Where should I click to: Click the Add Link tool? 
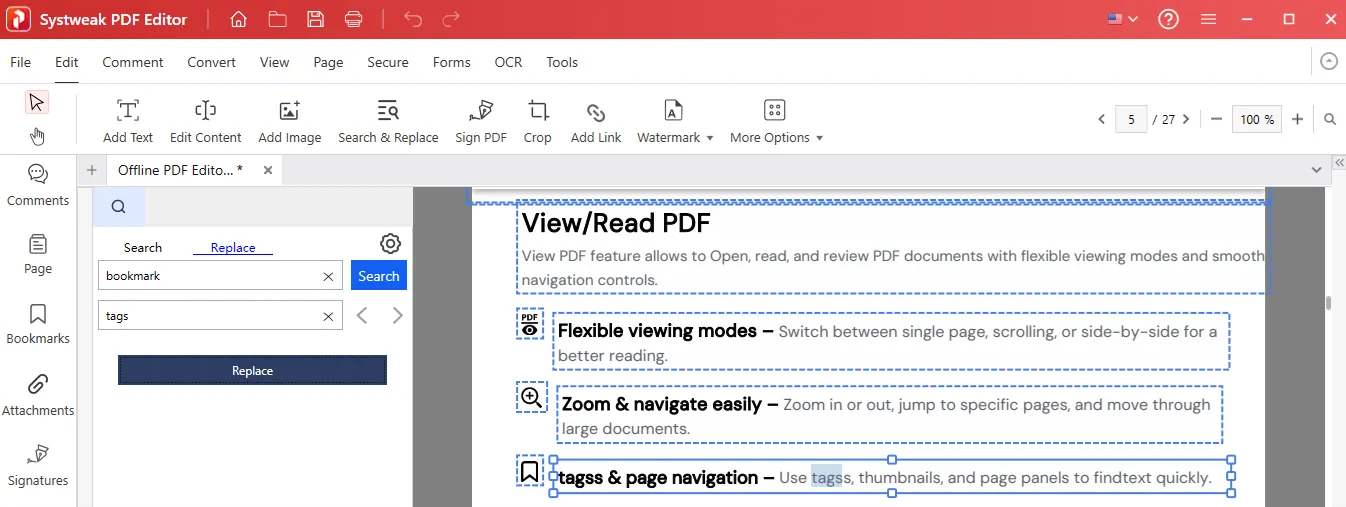tap(596, 122)
